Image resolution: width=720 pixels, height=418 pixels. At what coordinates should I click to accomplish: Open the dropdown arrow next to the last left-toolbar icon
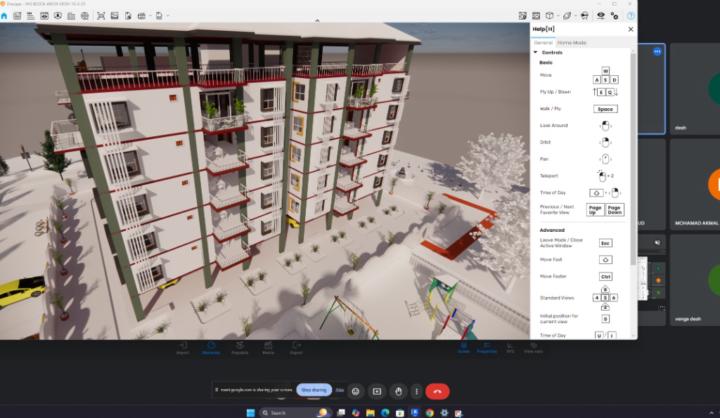point(168,16)
